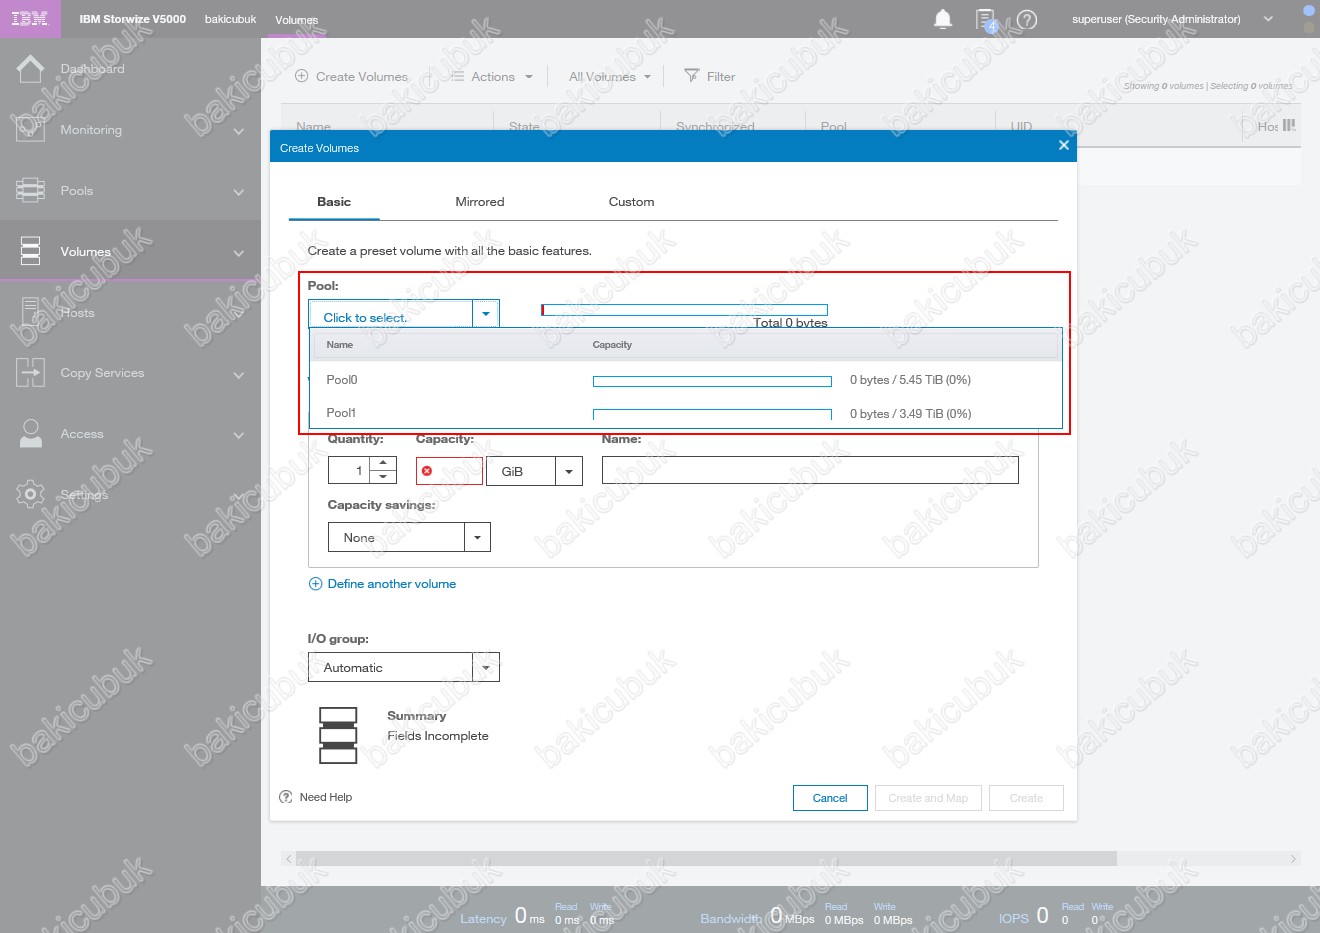
Task: Click the Monitoring sidebar icon
Action: 30,130
